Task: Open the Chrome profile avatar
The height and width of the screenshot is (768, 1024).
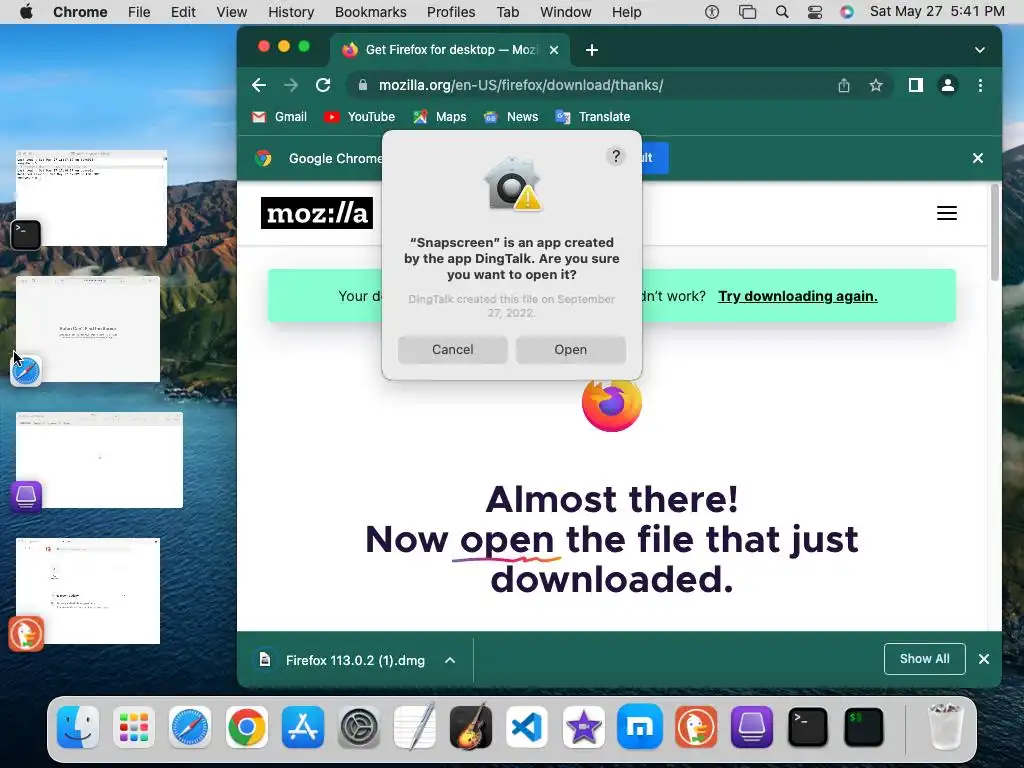Action: point(948,85)
